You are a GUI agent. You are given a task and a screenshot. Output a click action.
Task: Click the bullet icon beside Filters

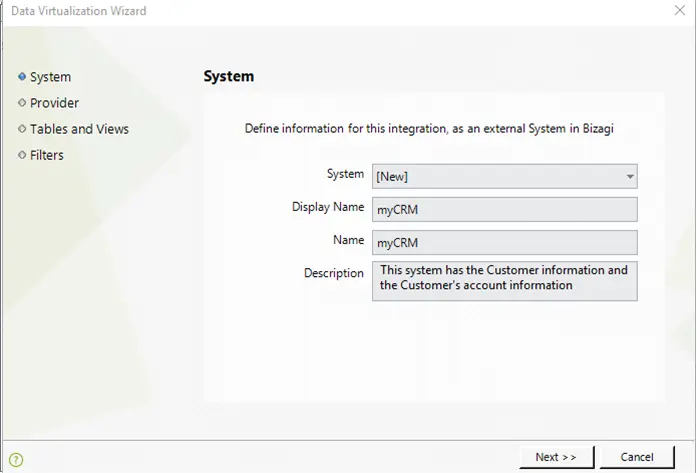click(x=22, y=155)
